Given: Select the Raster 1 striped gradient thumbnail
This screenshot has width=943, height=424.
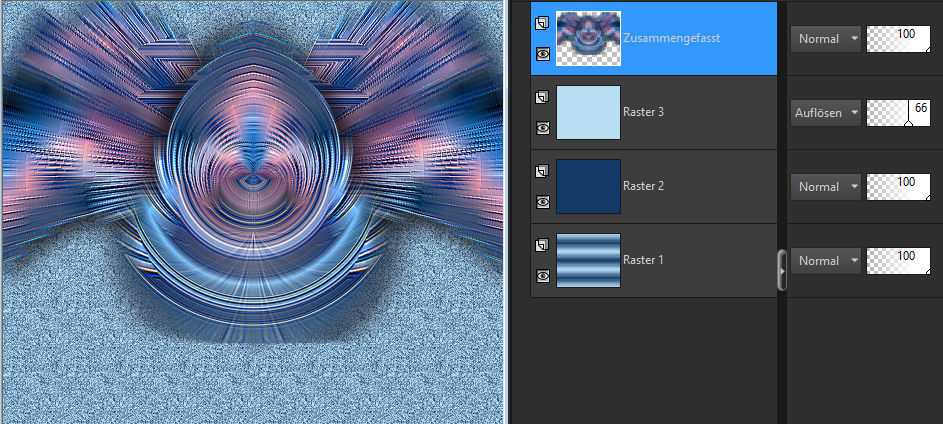Looking at the screenshot, I should (x=588, y=260).
